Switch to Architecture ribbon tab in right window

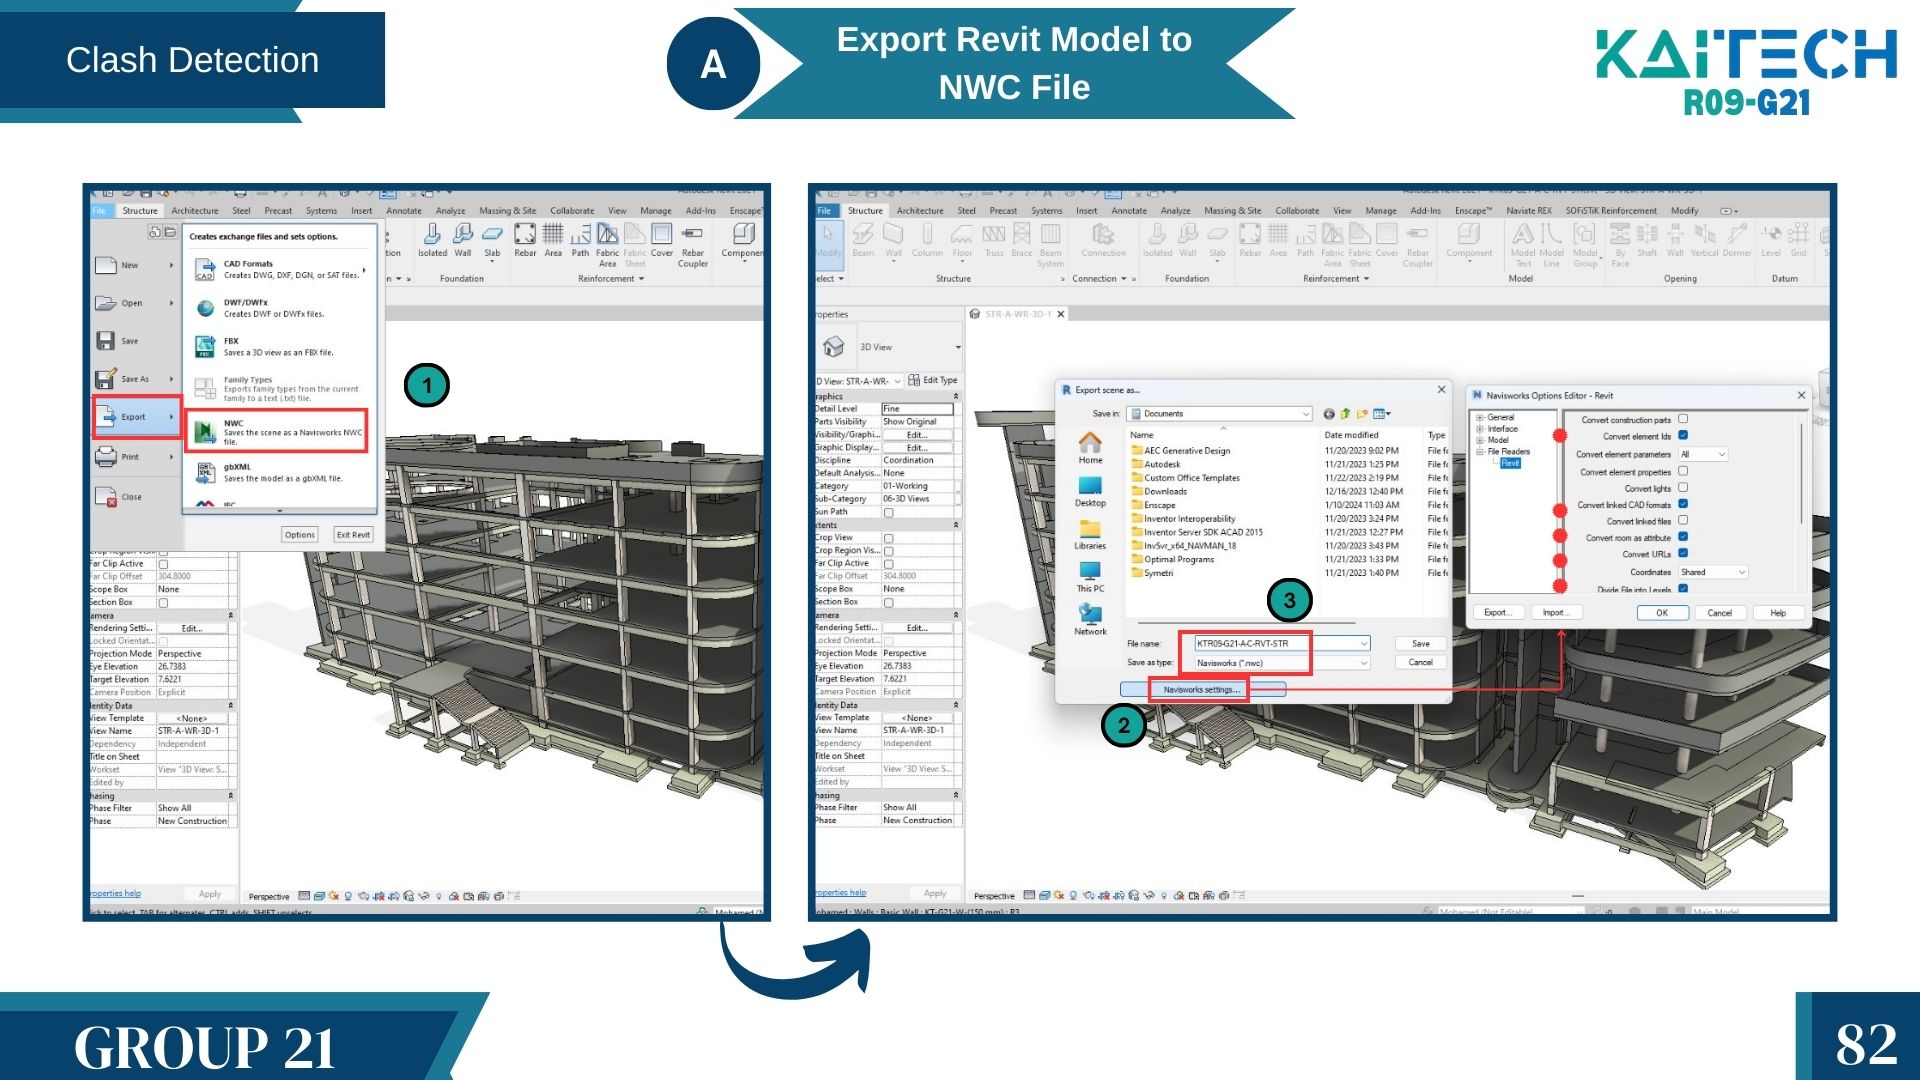(x=919, y=211)
